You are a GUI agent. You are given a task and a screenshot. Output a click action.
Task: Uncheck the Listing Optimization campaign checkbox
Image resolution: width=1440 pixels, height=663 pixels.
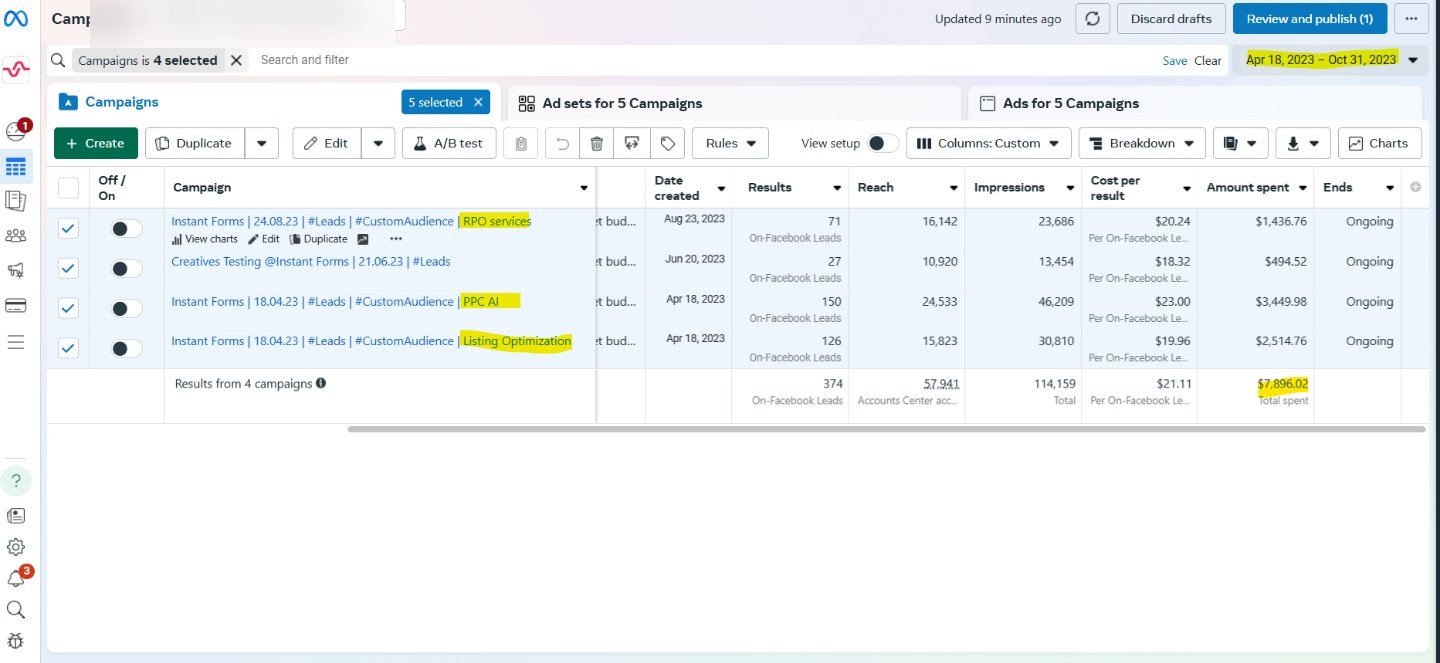coord(68,348)
